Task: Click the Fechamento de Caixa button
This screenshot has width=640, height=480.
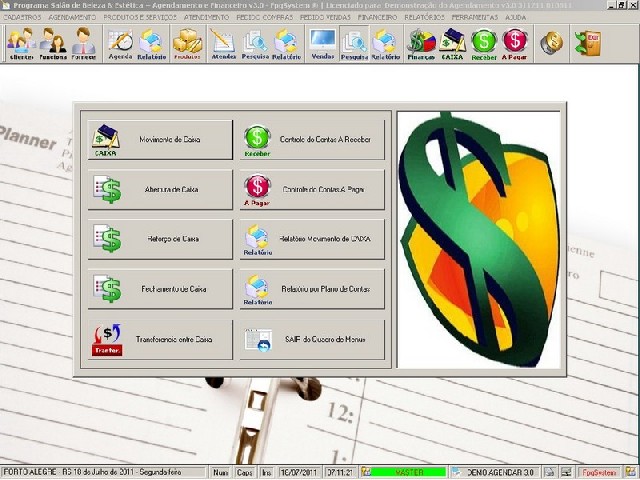Action: (160, 289)
